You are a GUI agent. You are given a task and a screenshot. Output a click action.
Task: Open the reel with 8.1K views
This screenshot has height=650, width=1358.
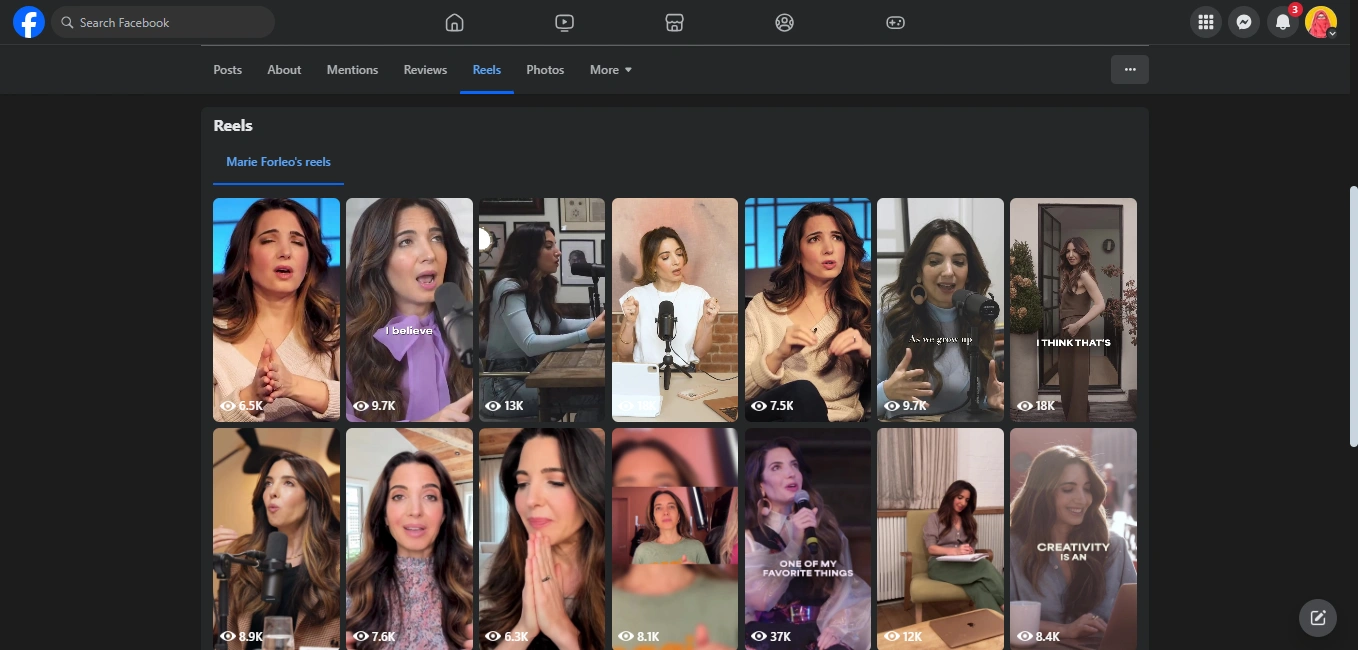pyautogui.click(x=675, y=539)
